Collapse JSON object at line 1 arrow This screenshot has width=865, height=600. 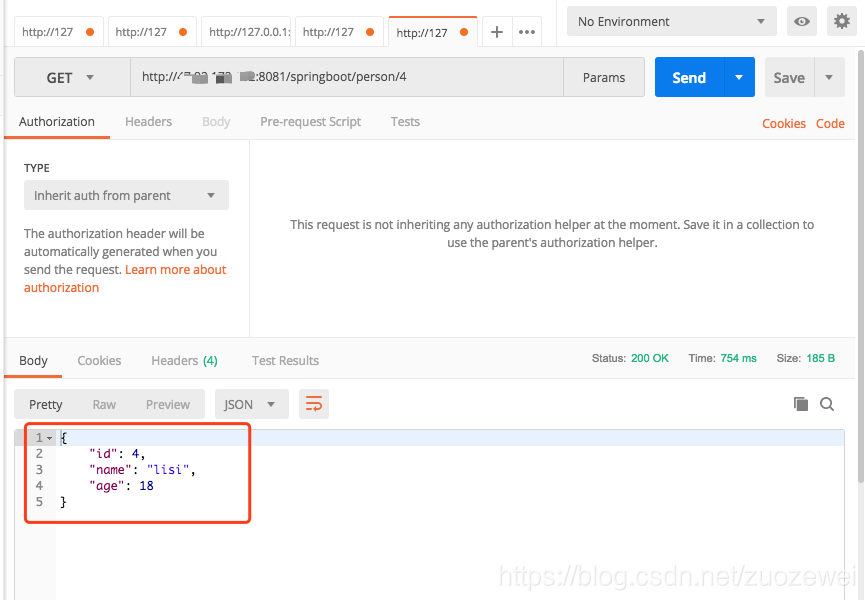[x=50, y=438]
